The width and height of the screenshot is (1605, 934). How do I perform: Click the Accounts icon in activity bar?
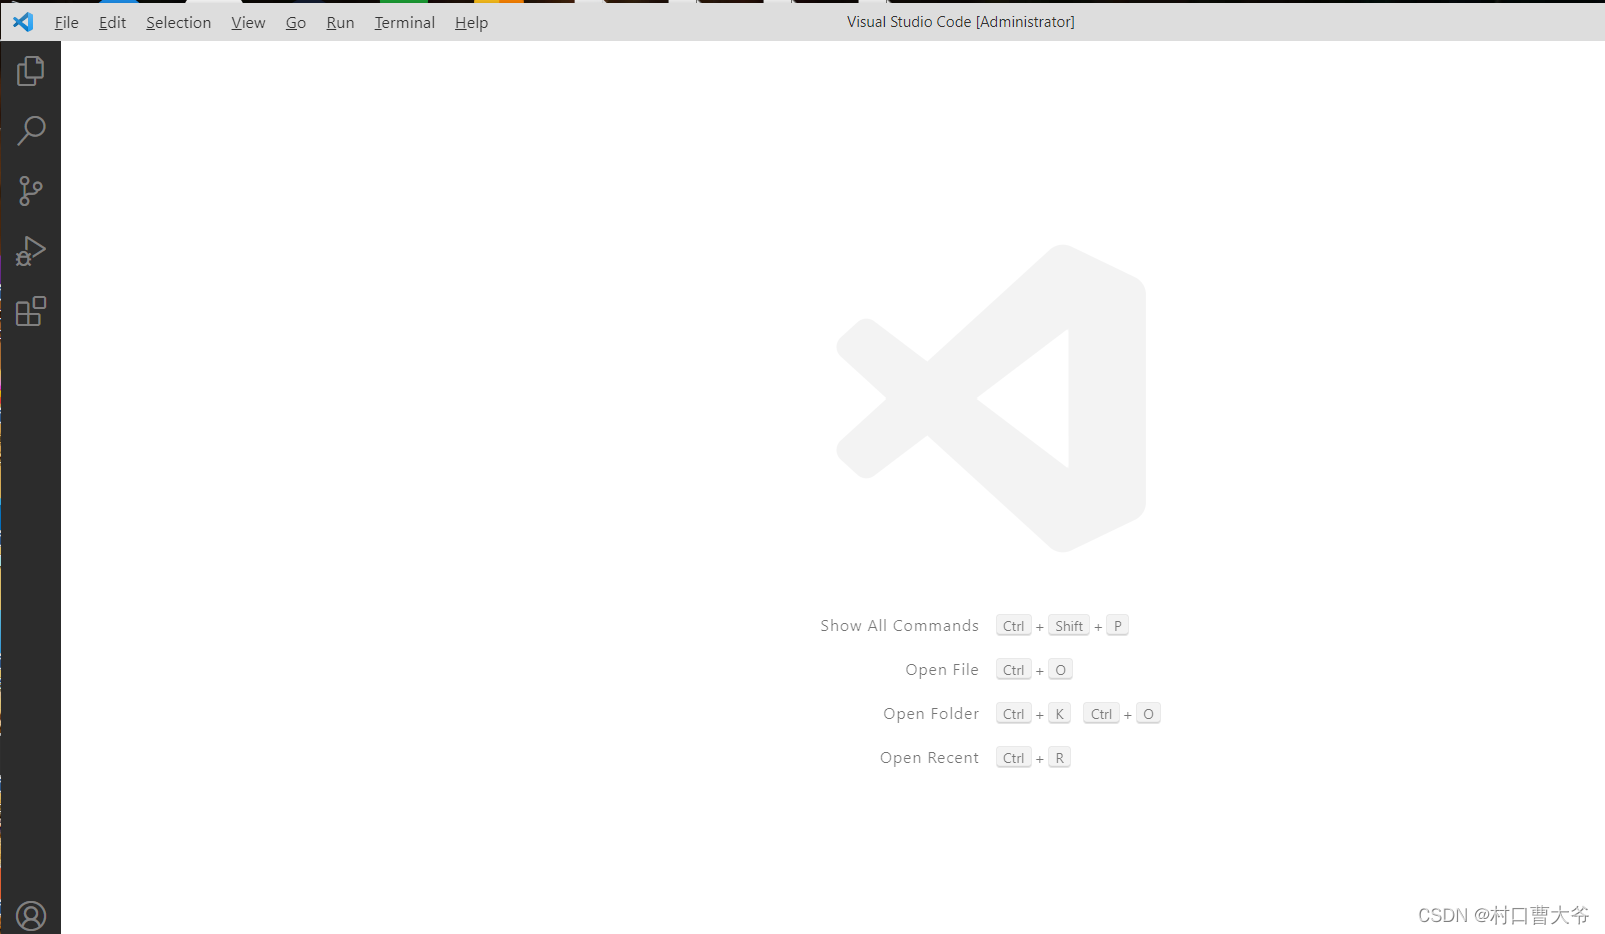pos(31,916)
